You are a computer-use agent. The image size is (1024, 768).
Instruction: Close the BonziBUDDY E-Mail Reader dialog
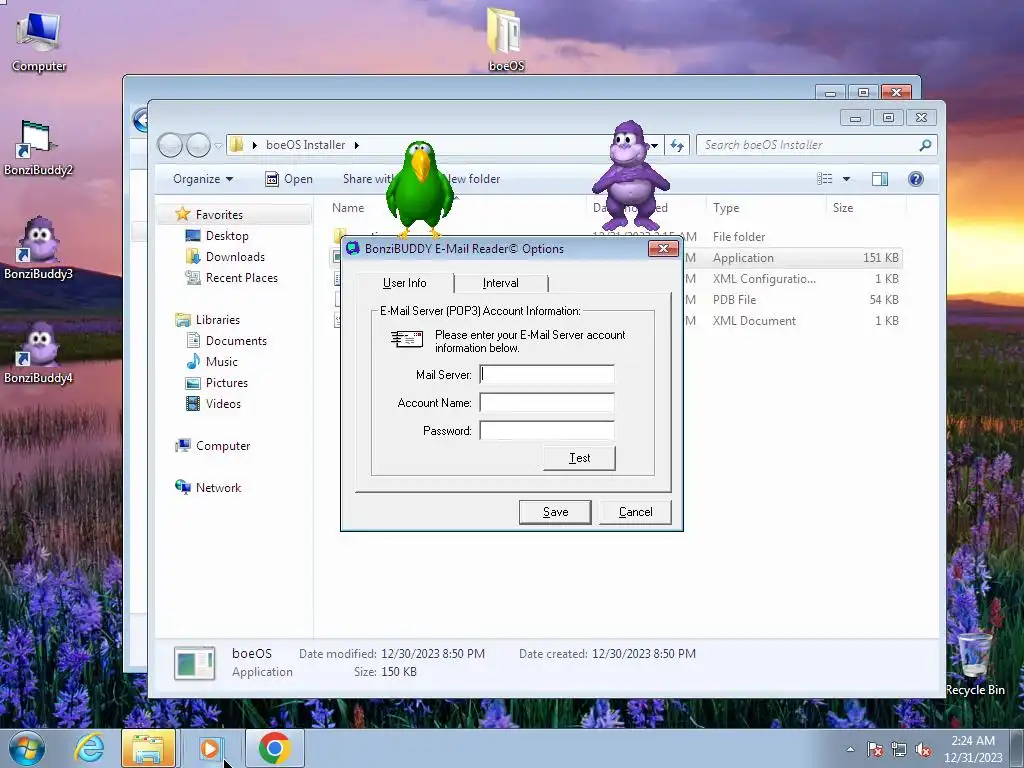[663, 248]
